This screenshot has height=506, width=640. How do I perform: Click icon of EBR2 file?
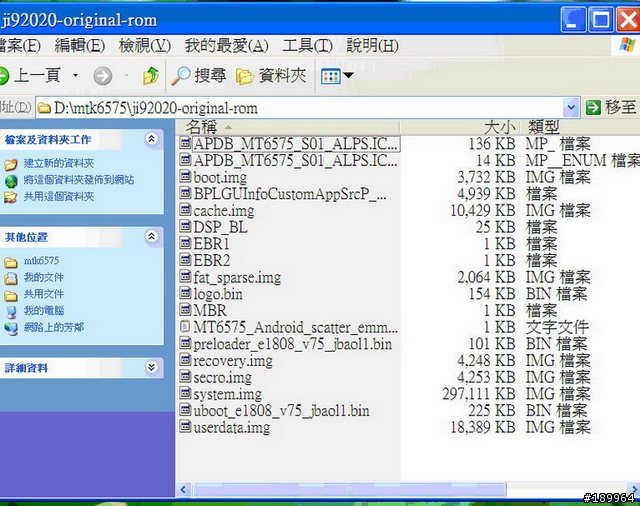(x=185, y=260)
